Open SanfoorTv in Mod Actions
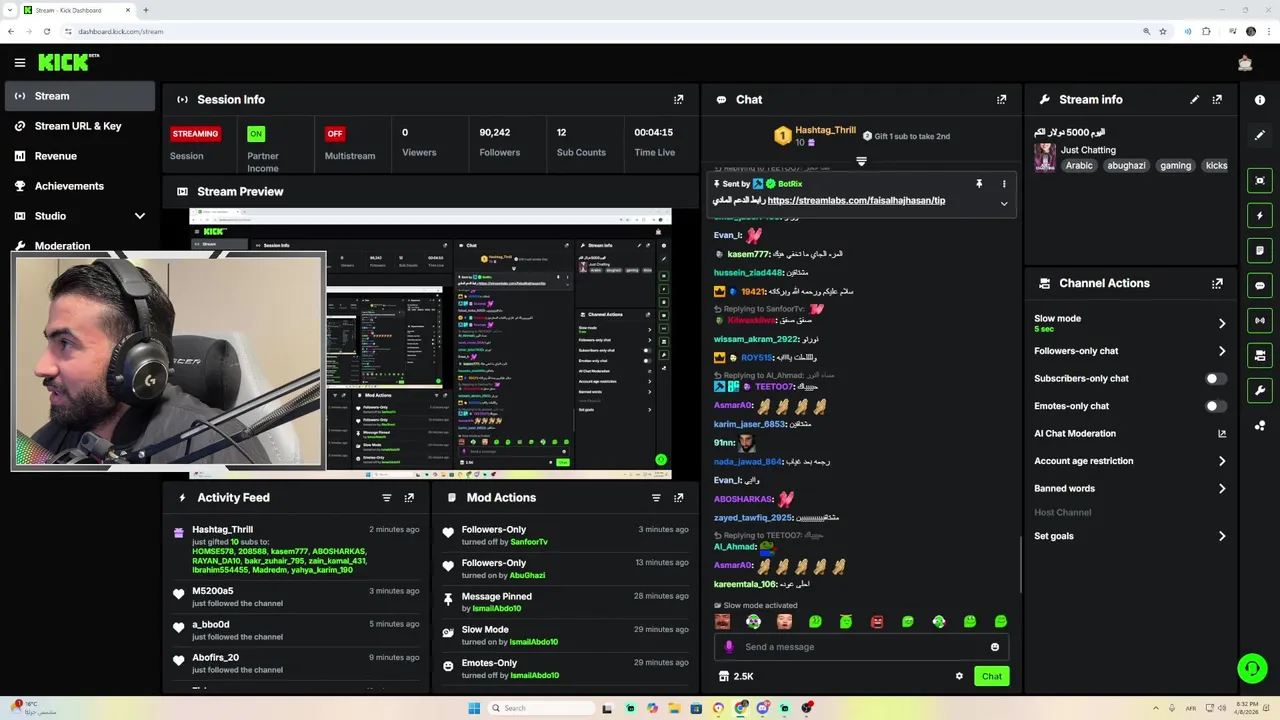This screenshot has width=1280, height=720. (x=529, y=542)
